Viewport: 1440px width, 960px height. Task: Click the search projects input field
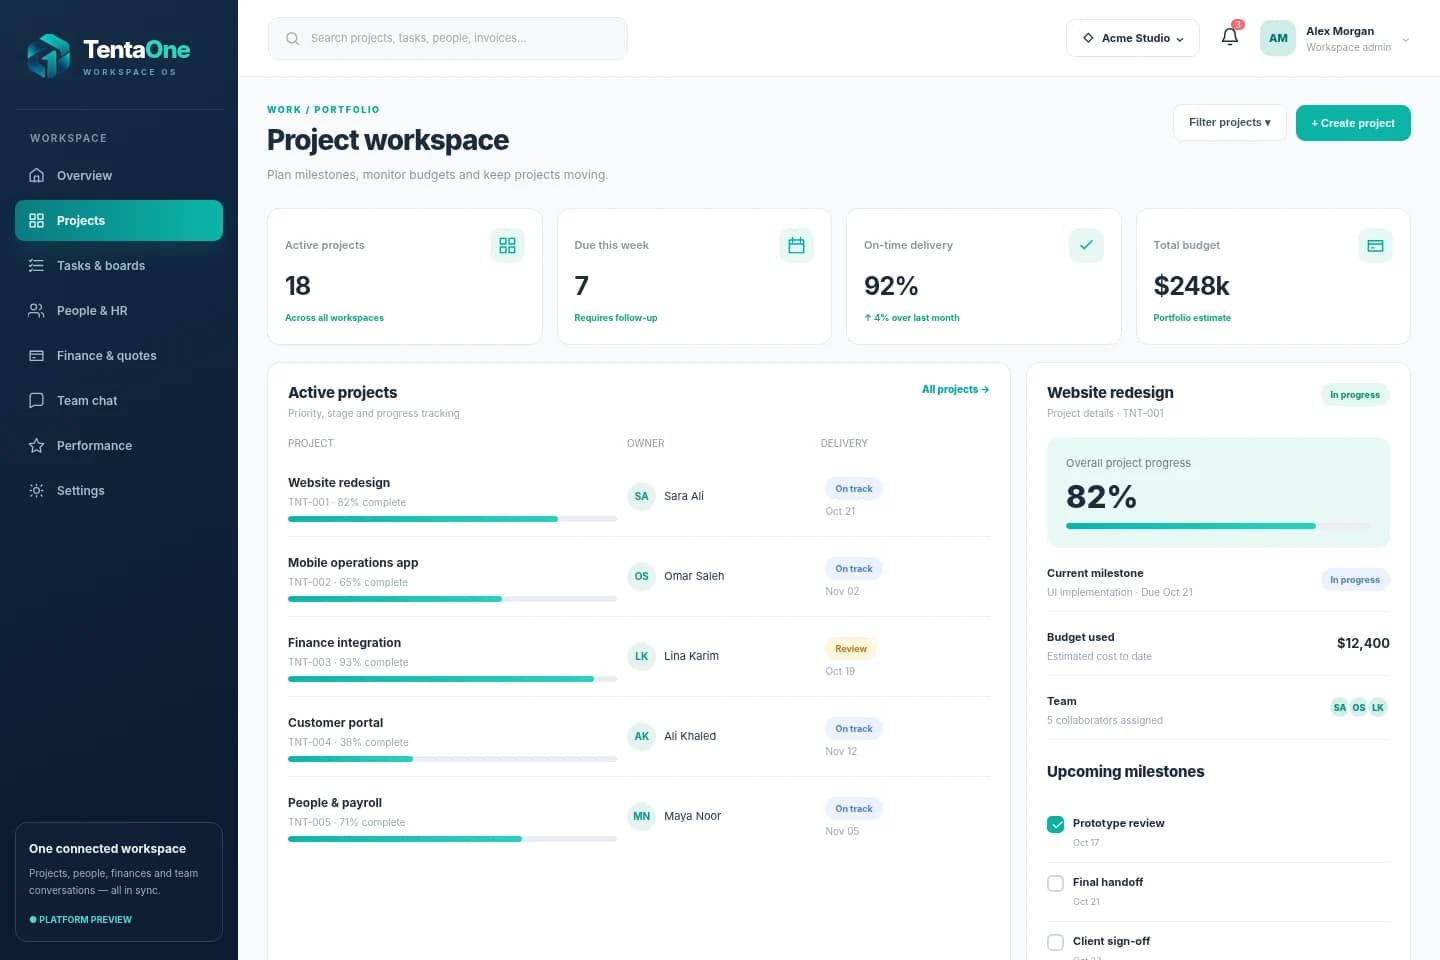(x=448, y=38)
